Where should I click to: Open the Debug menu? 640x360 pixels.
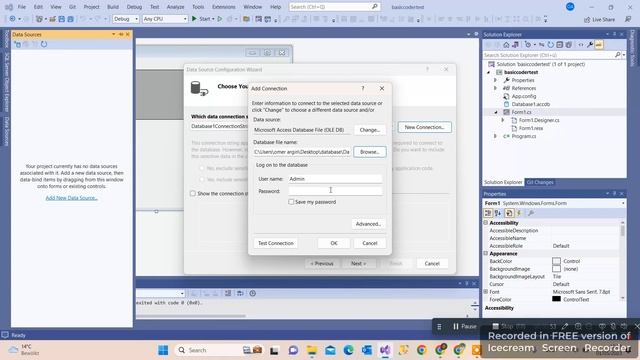(134, 7)
